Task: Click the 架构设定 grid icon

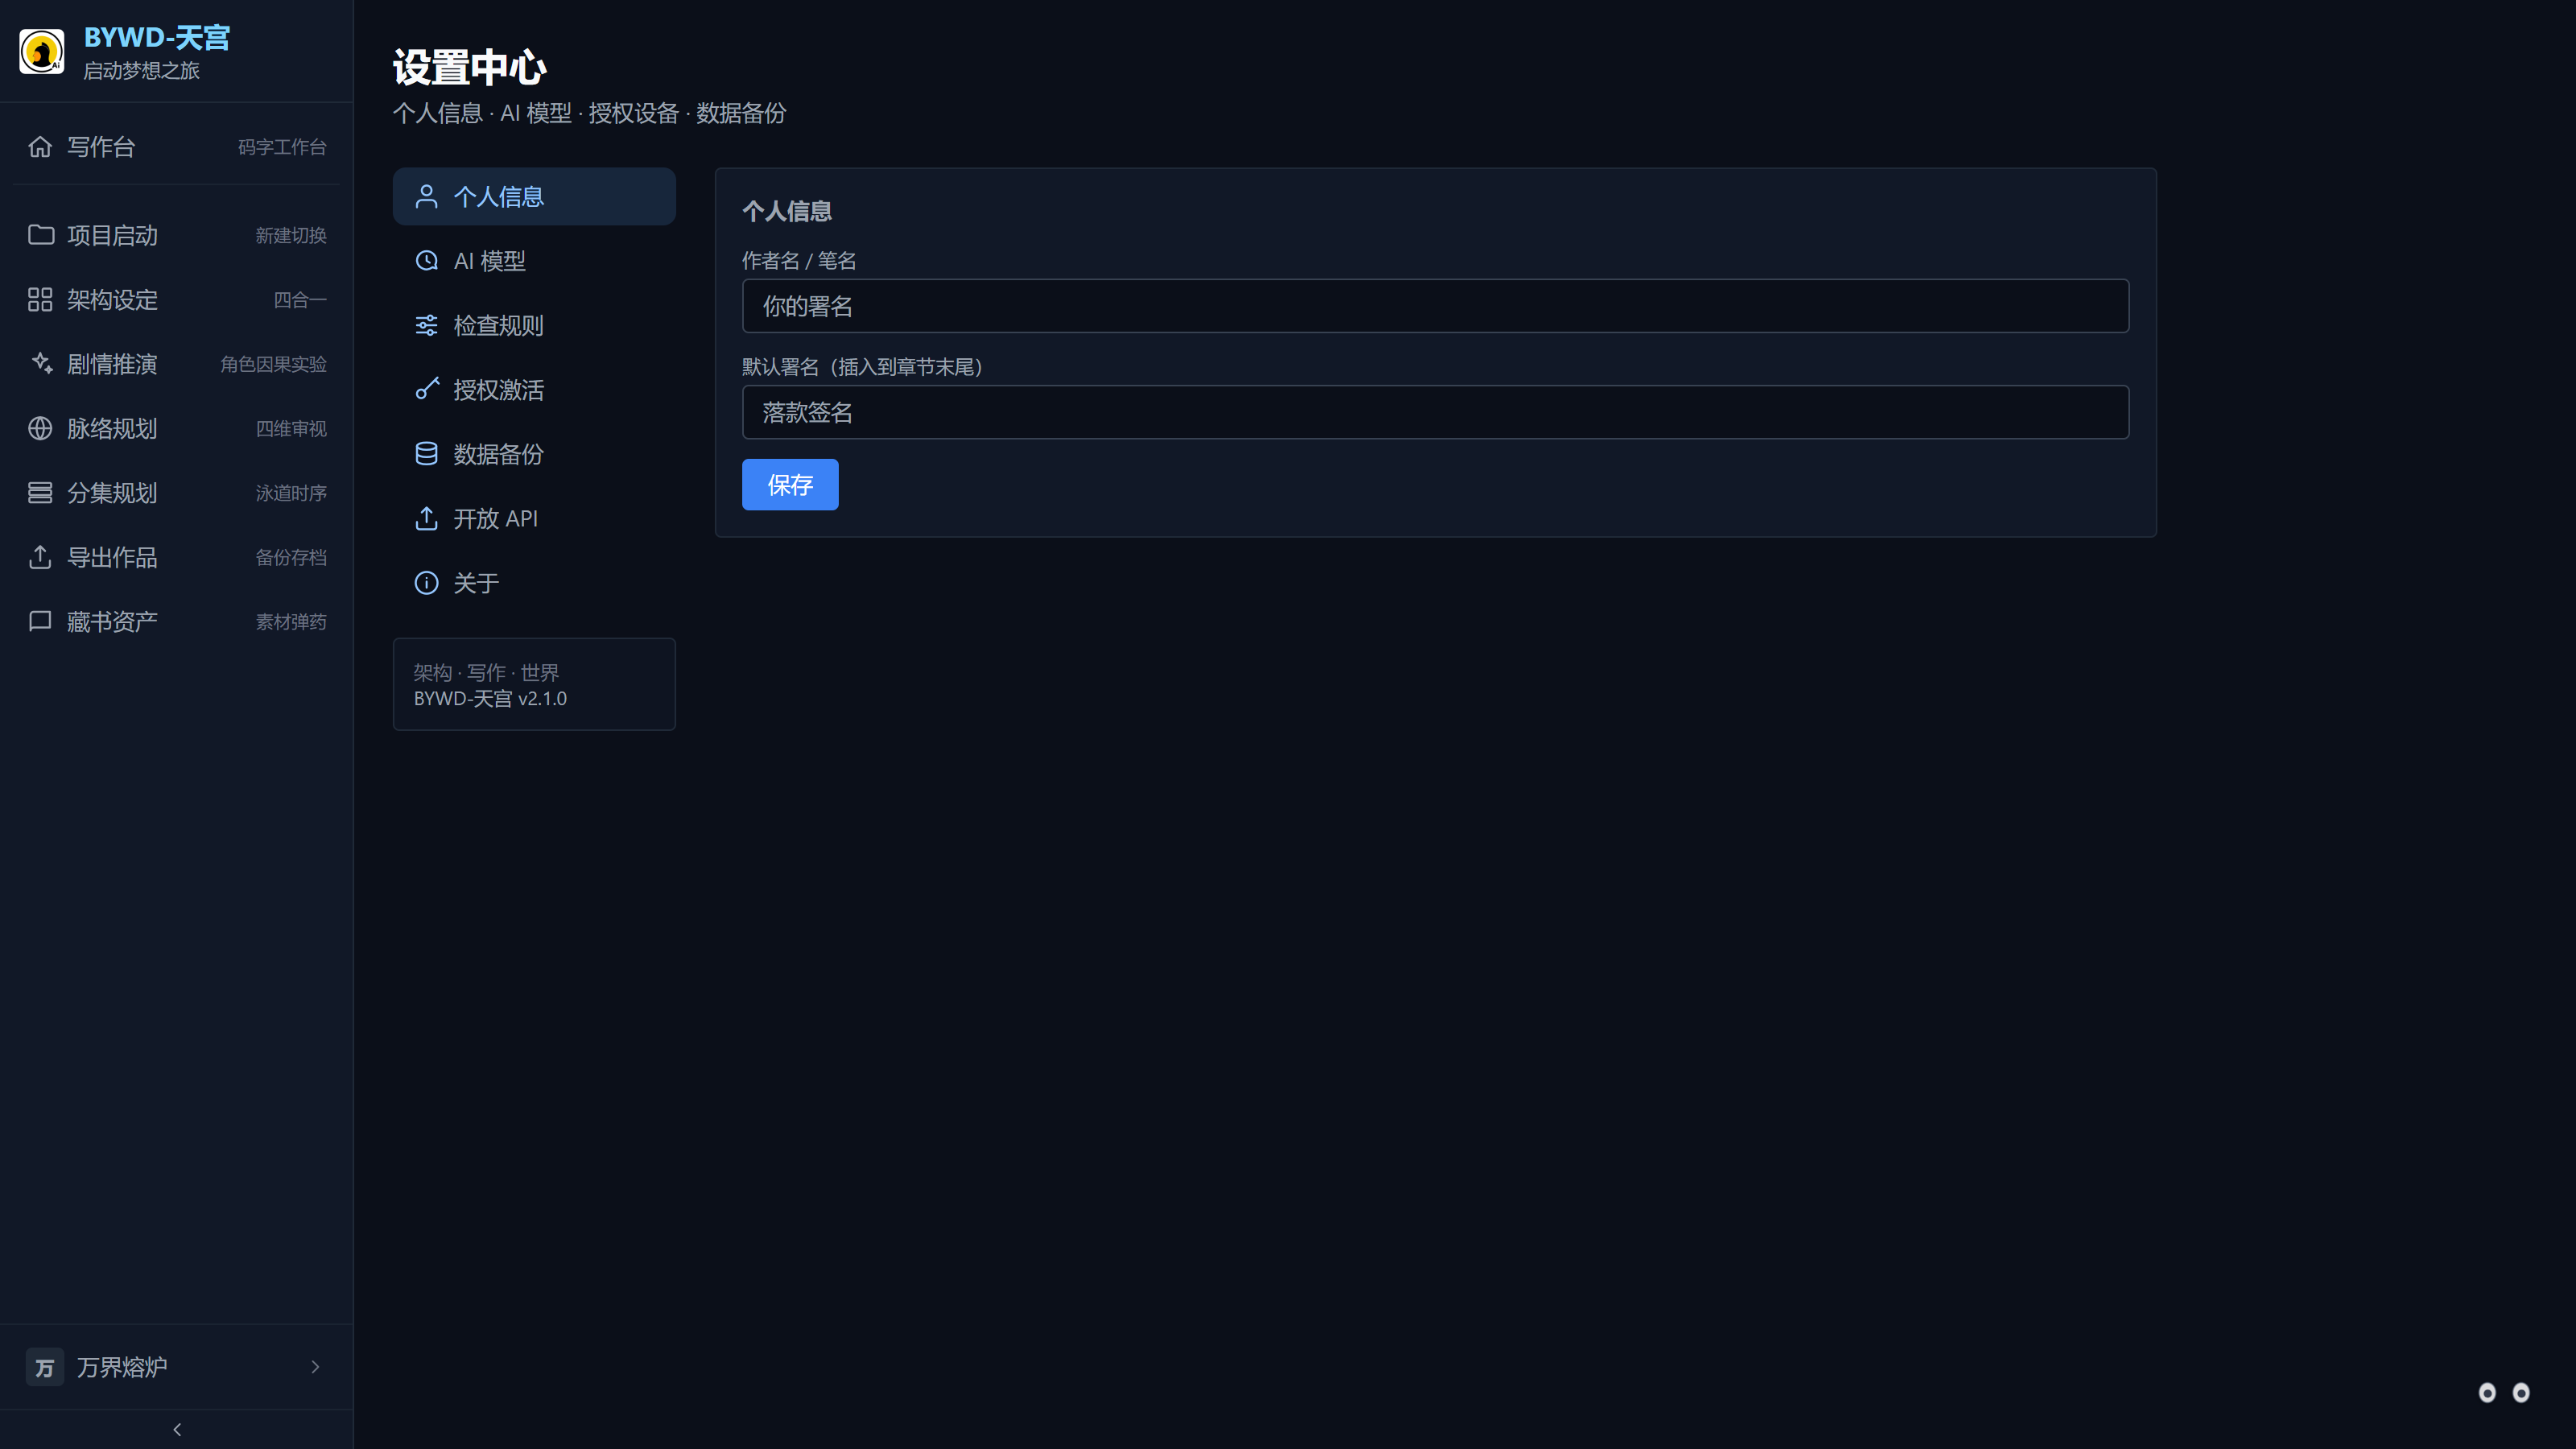Action: (x=40, y=300)
